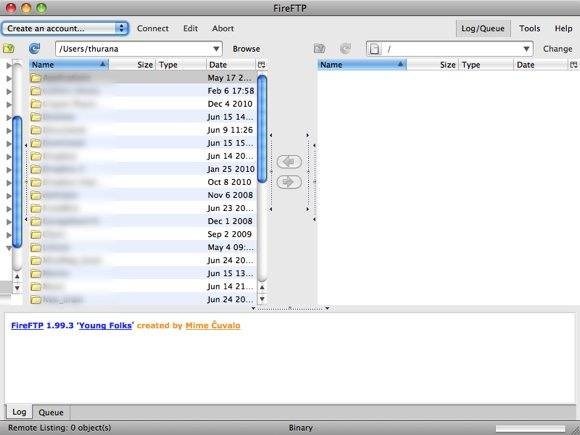Image resolution: width=580 pixels, height=435 pixels.
Task: Select the folder dated Jun 9 11:26
Action: tap(142, 130)
